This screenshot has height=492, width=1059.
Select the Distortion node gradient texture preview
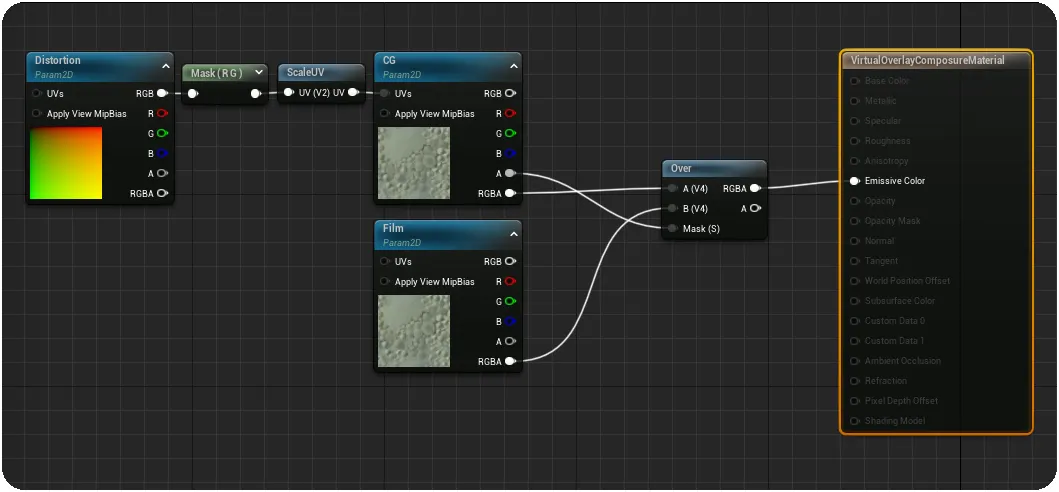tap(66, 163)
